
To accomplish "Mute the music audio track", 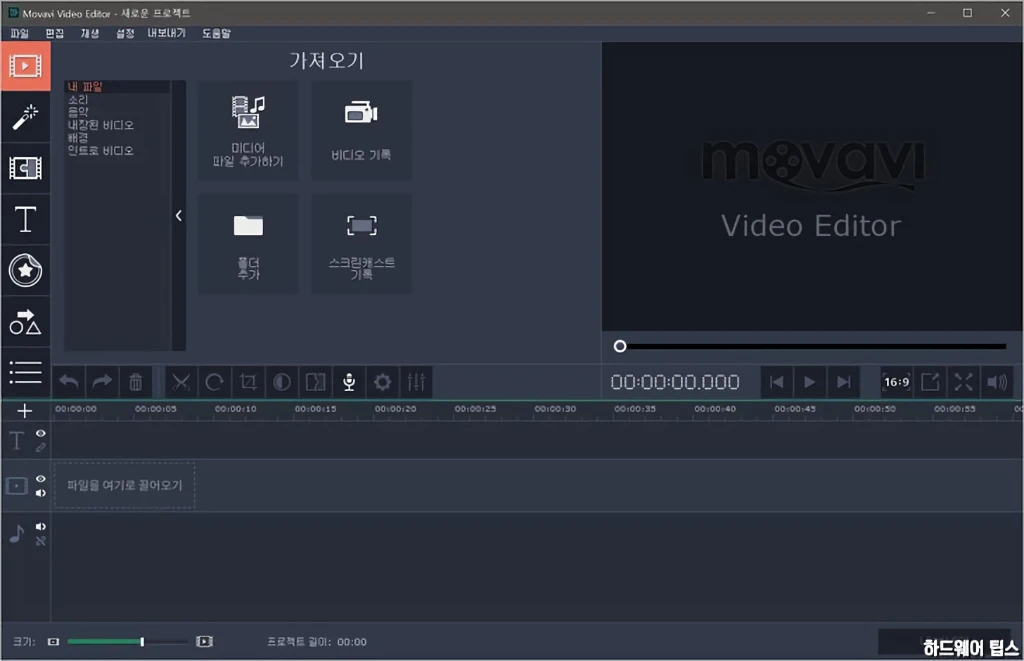I will tap(40, 526).
